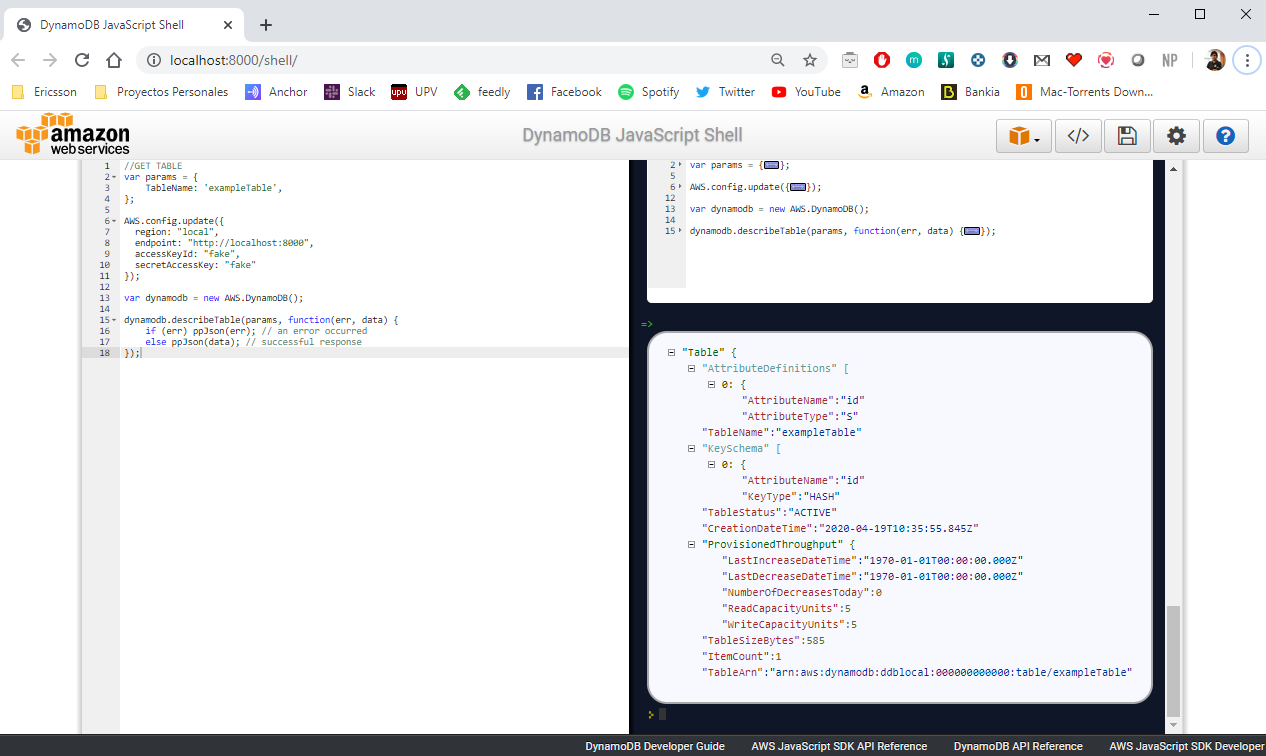
Task: Click the console output vertical scrollbar
Action: [1174, 660]
